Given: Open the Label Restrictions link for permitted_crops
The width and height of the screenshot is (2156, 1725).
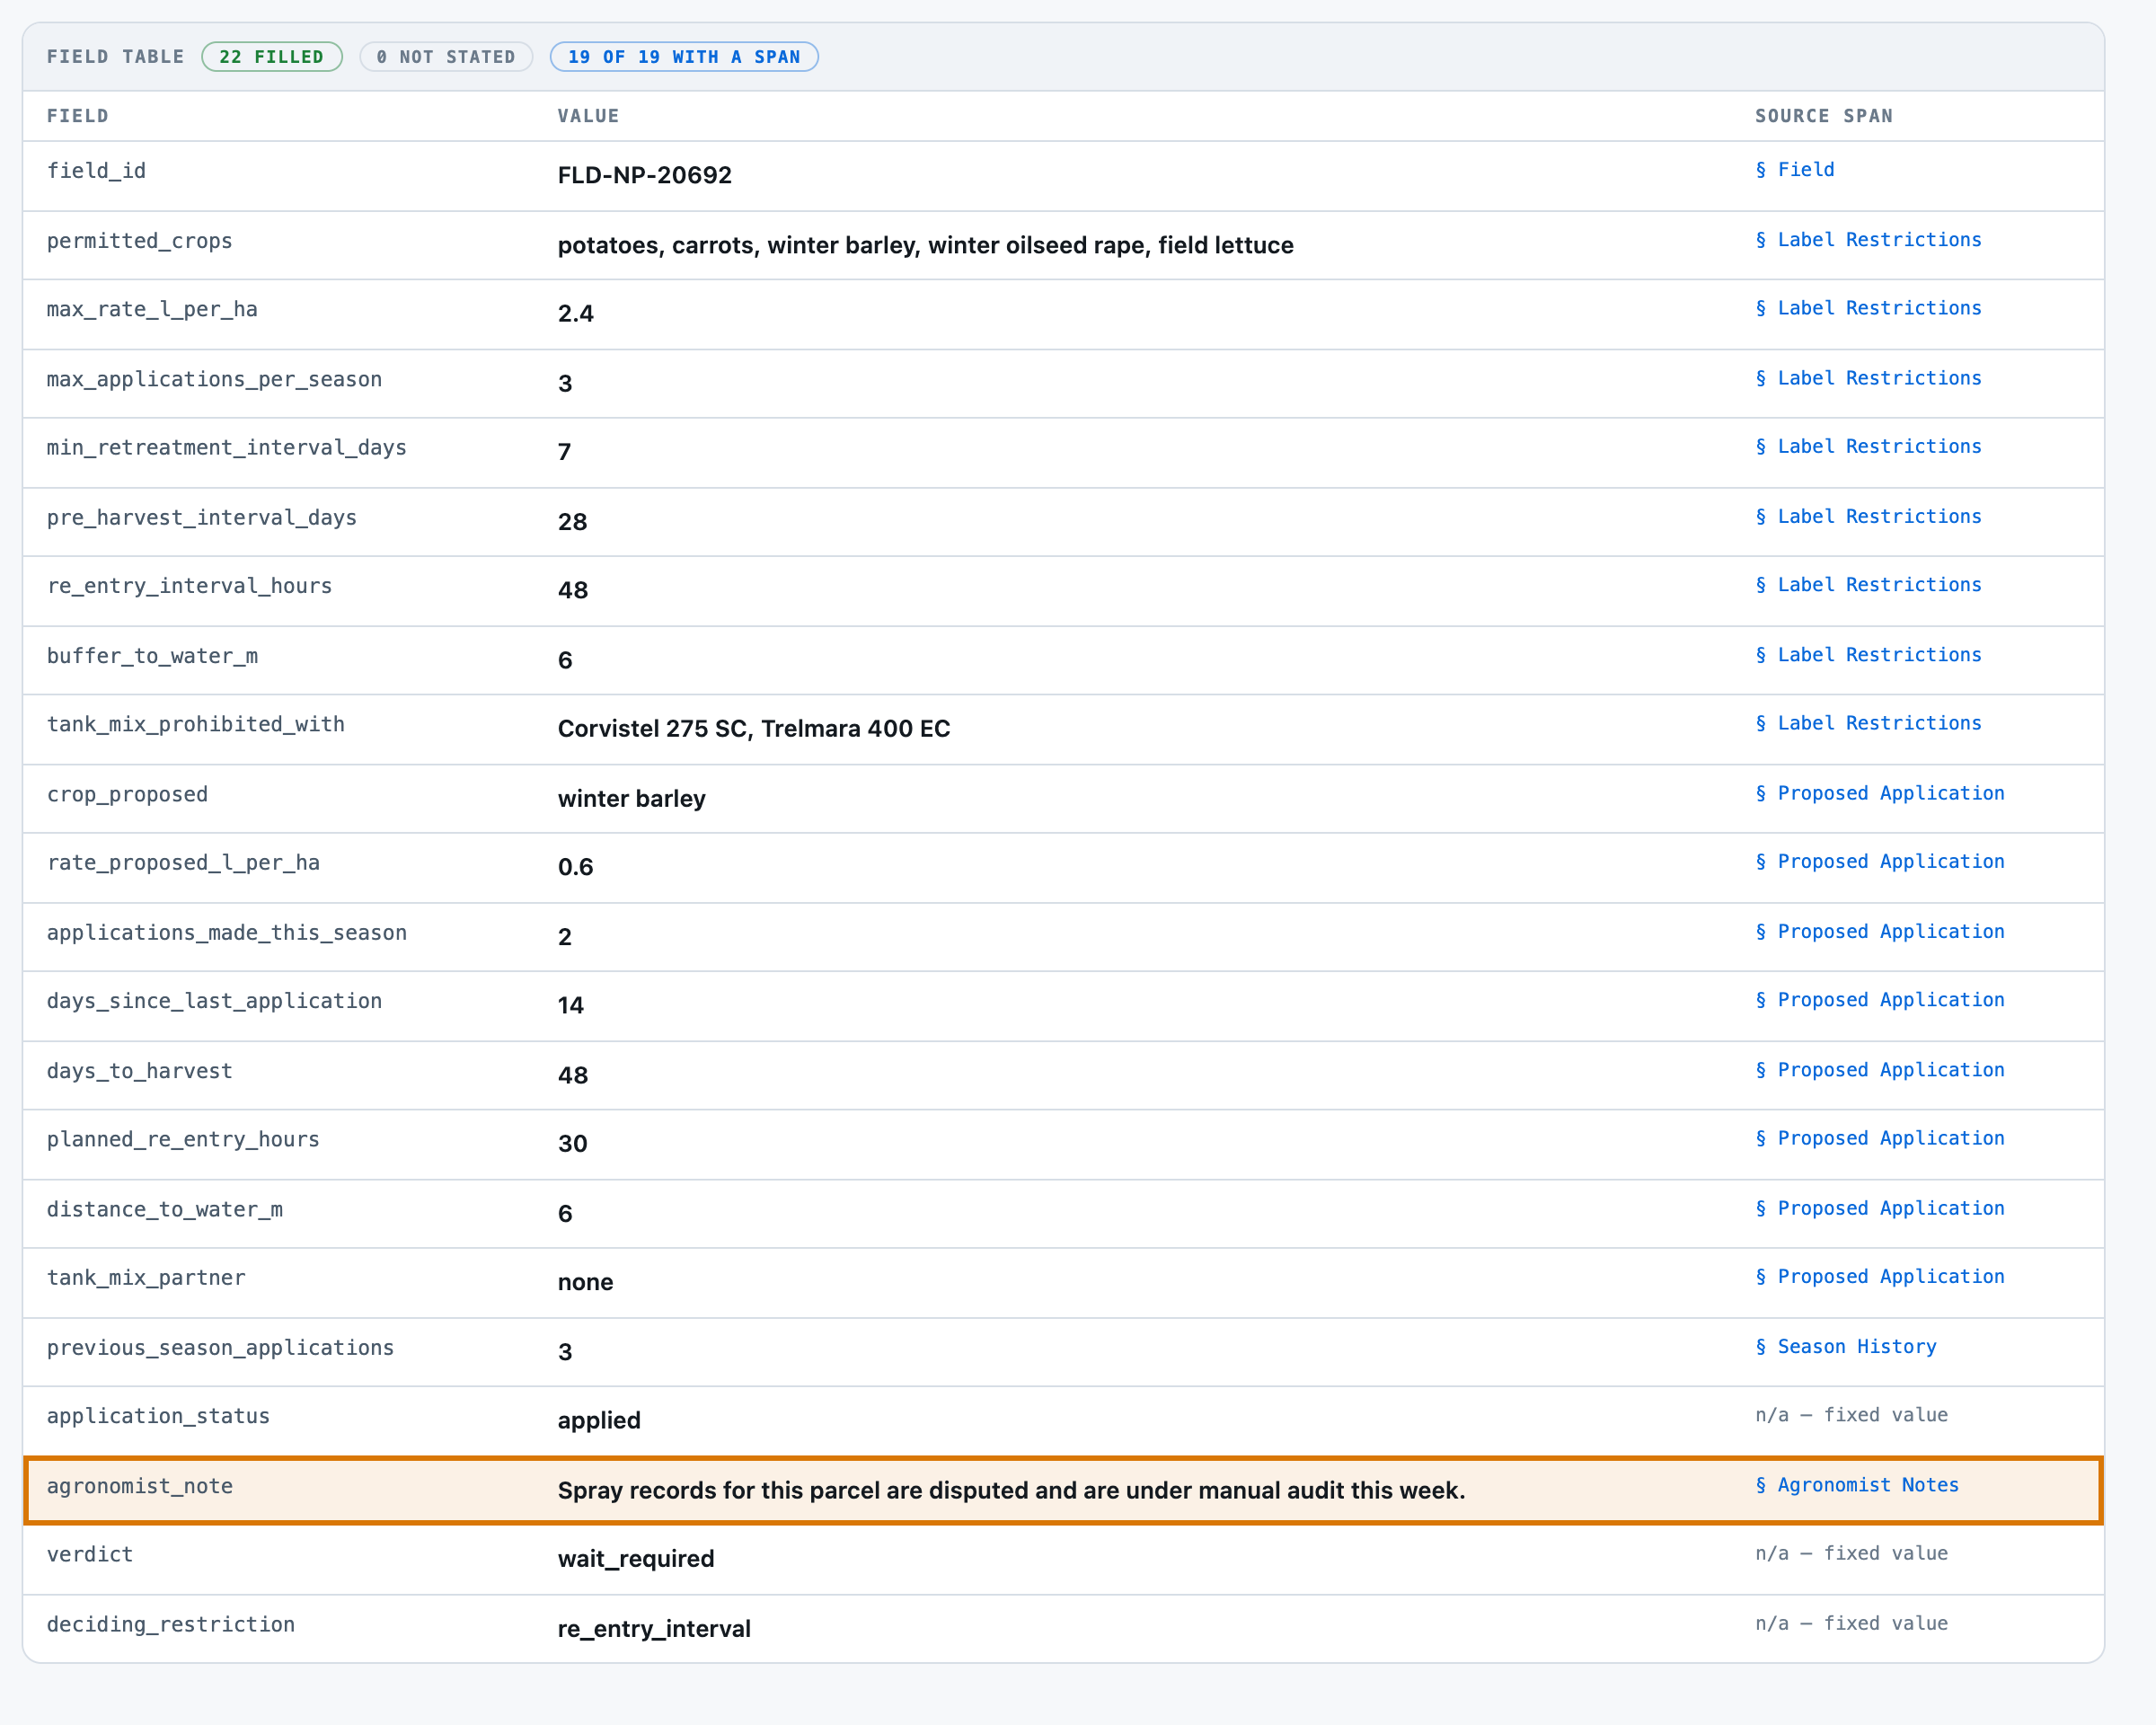Looking at the screenshot, I should coord(1868,240).
